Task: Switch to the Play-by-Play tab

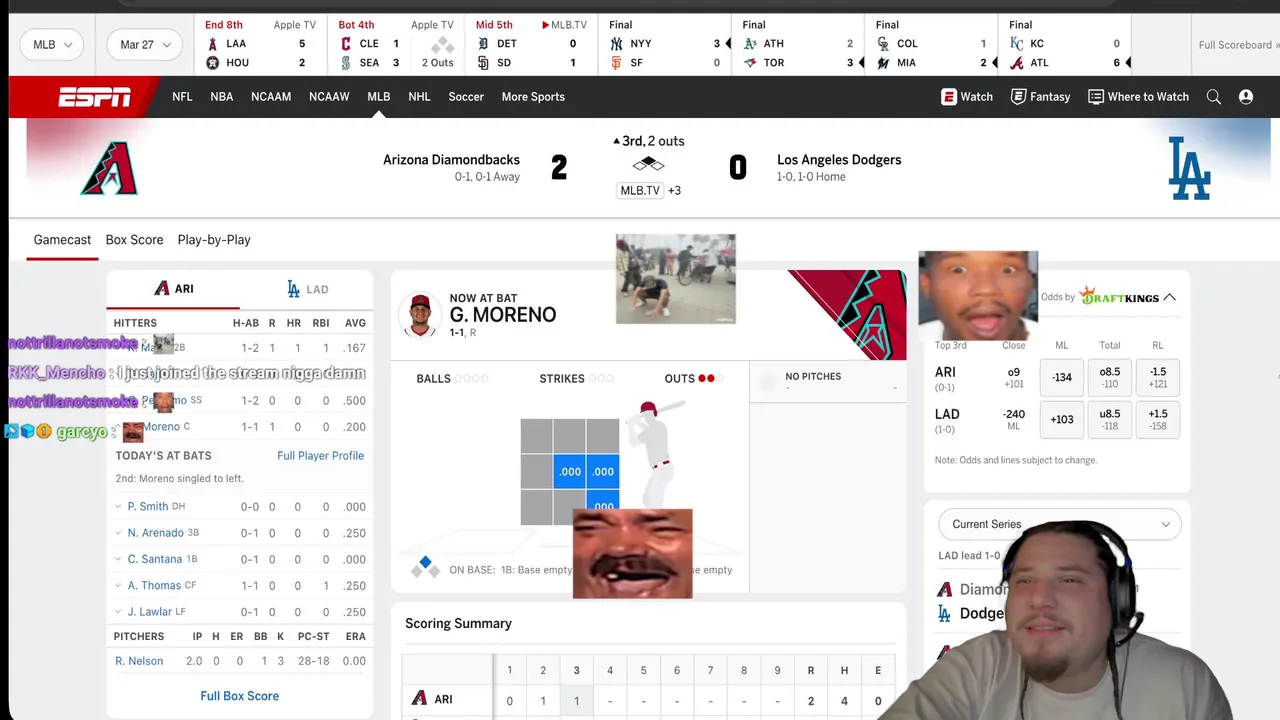Action: click(214, 240)
